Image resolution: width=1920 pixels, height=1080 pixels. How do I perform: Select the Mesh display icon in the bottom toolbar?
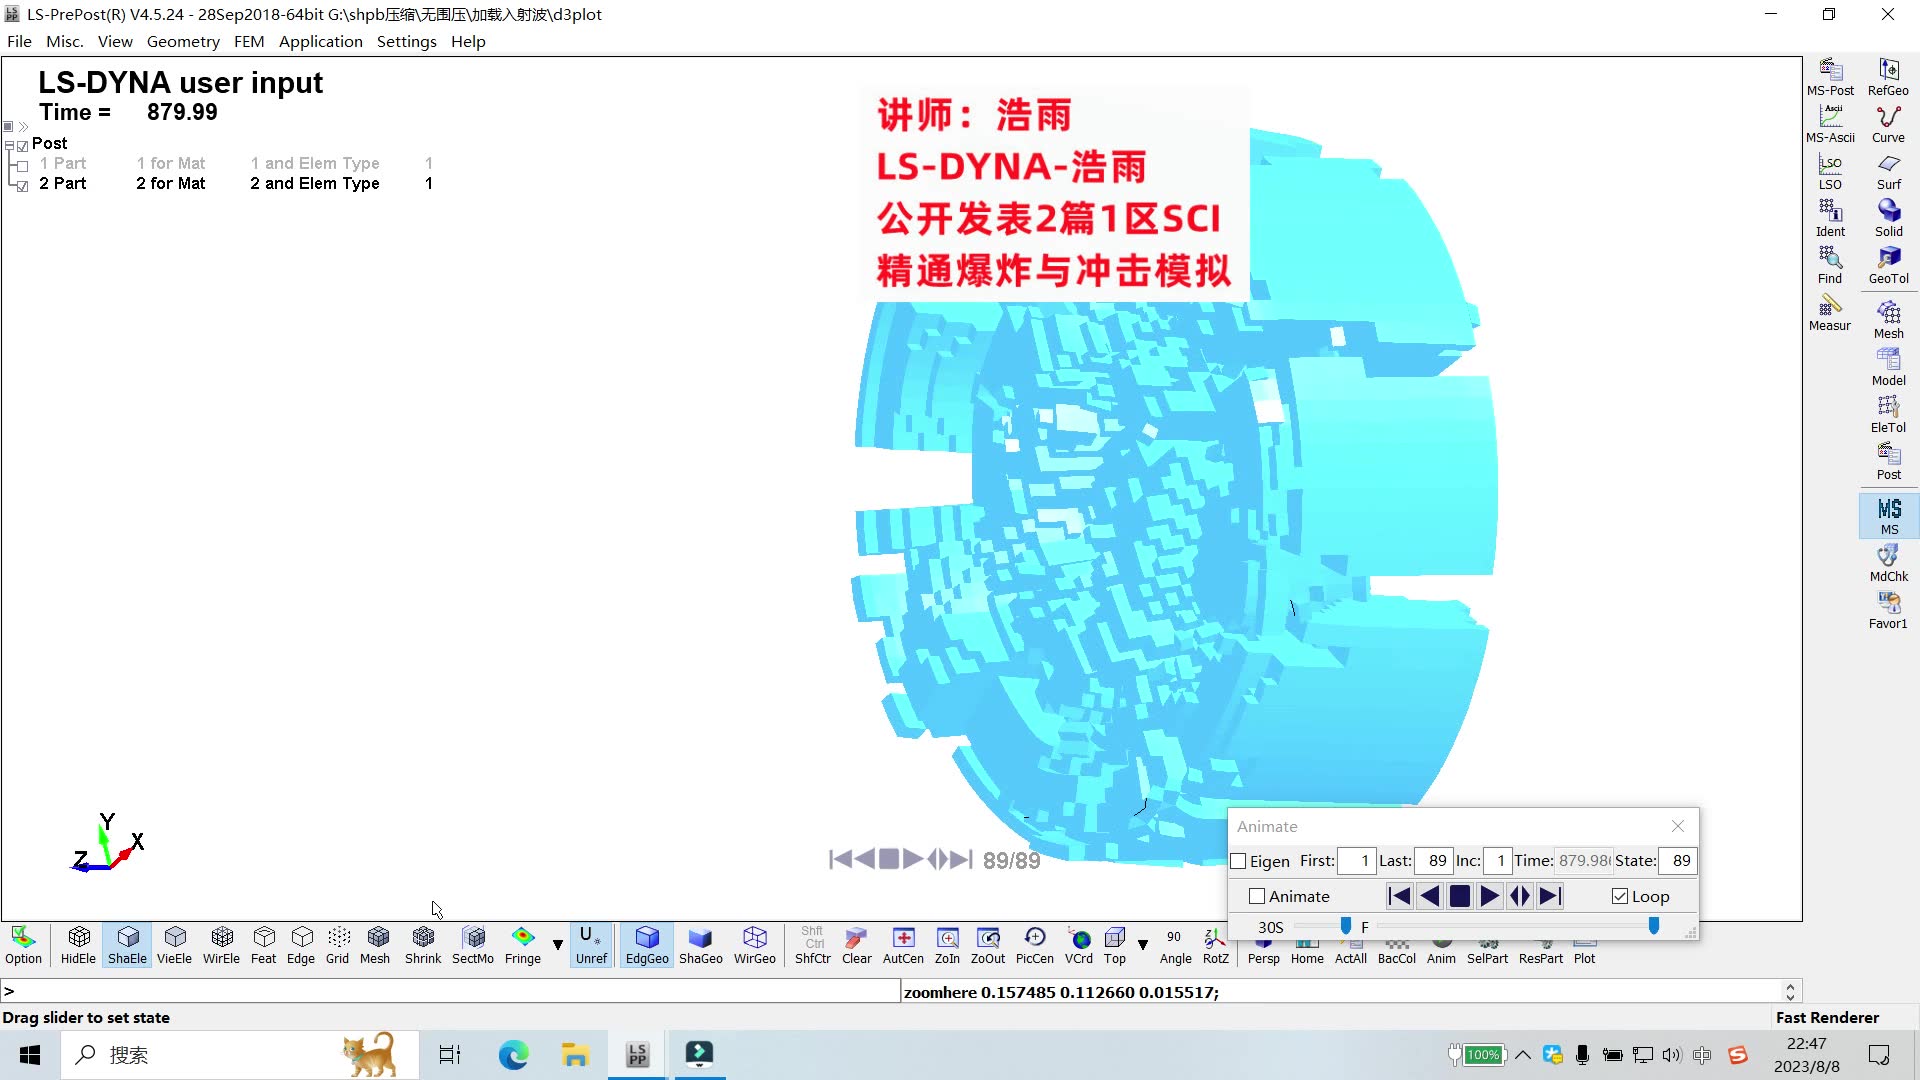pyautogui.click(x=375, y=943)
